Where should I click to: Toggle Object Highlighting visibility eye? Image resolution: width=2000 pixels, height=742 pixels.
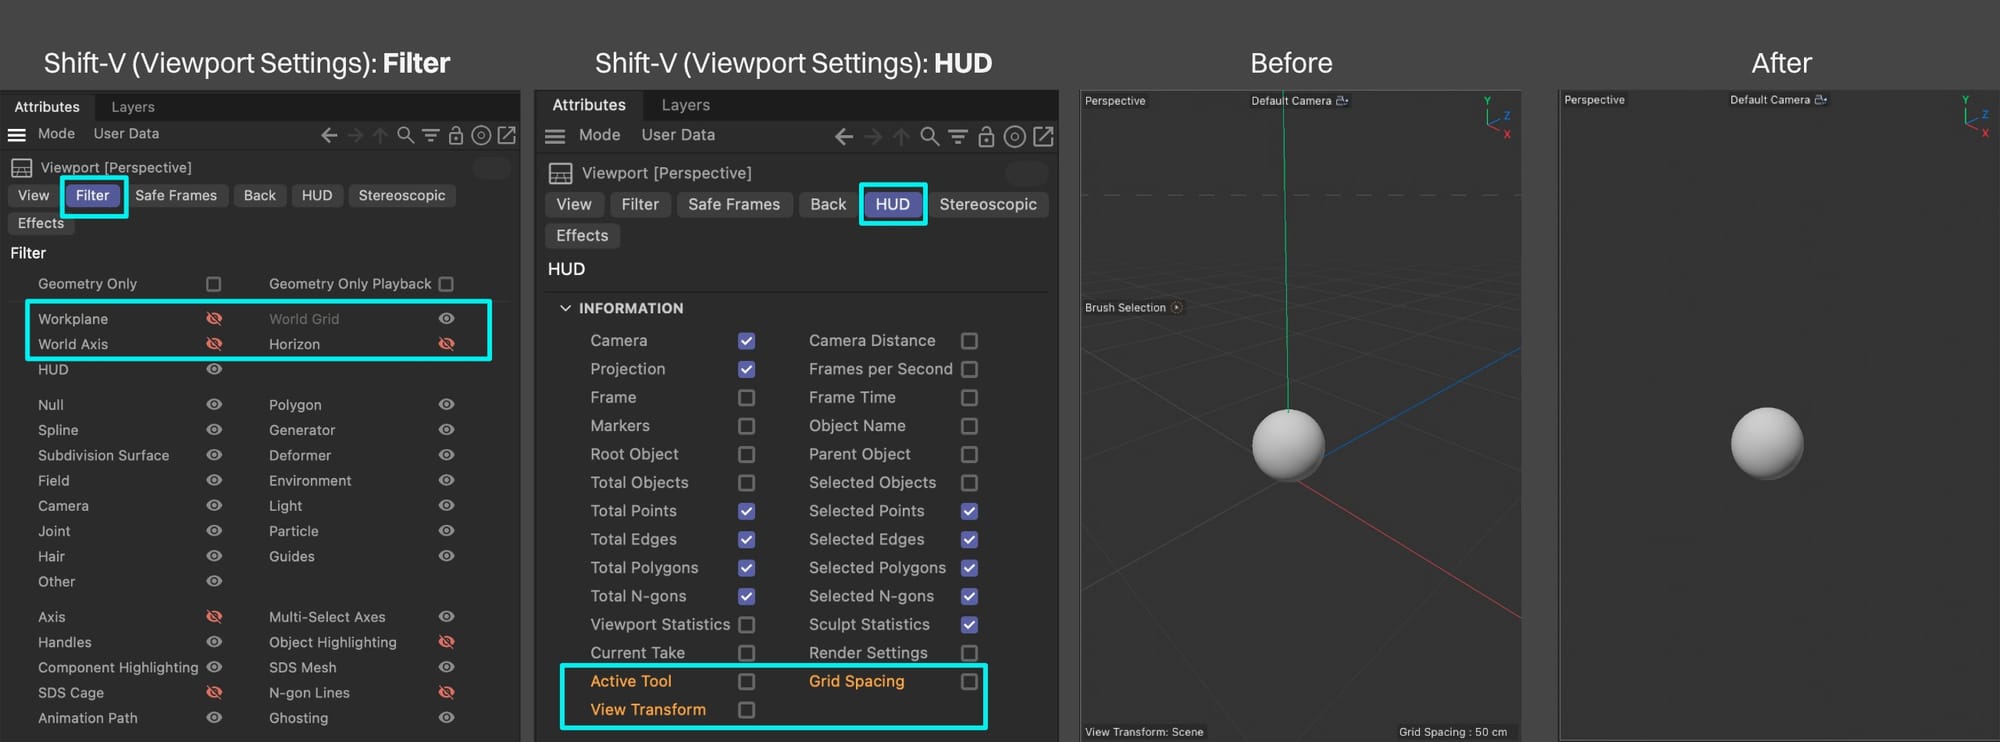(x=447, y=641)
